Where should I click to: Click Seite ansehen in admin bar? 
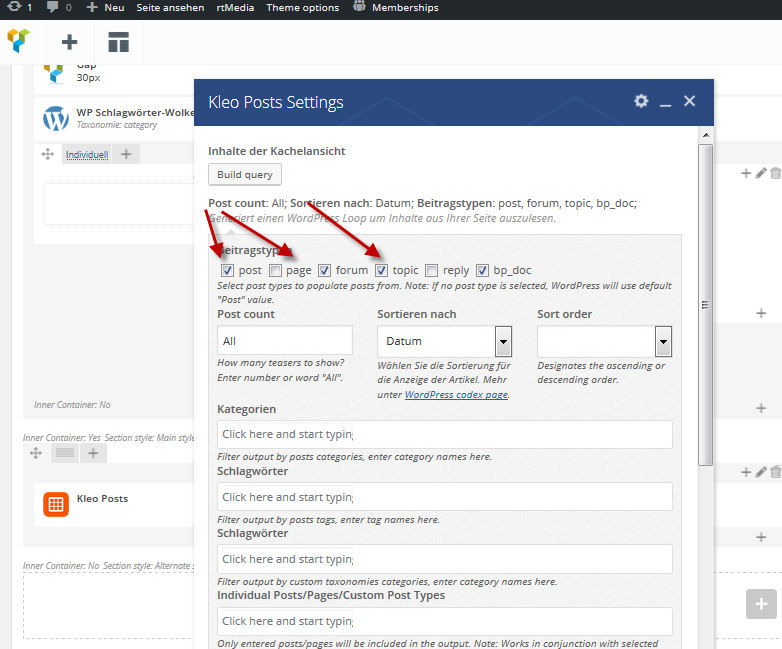click(170, 7)
